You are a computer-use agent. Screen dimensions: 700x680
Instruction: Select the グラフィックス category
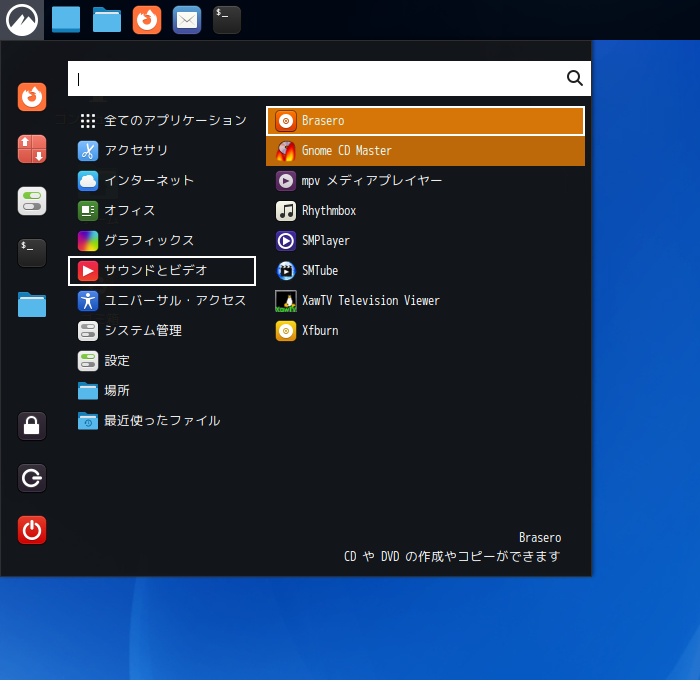pos(162,241)
